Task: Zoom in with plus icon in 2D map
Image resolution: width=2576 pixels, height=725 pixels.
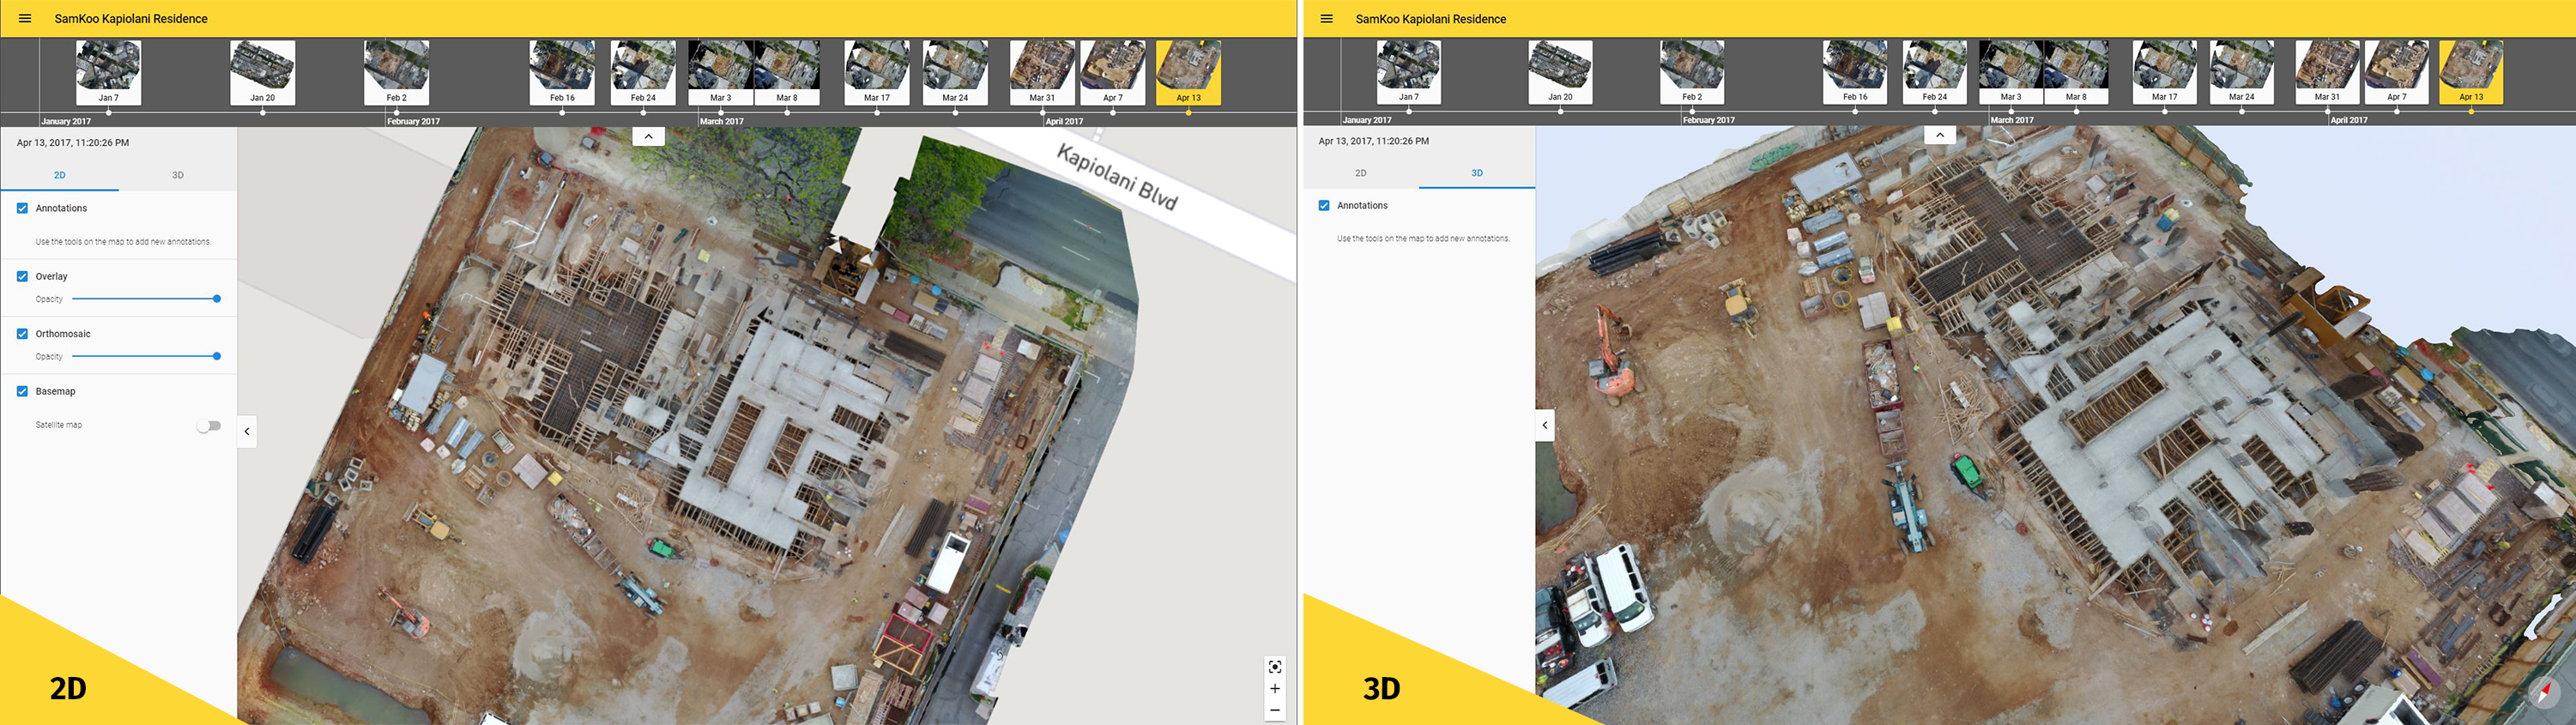Action: 1274,688
